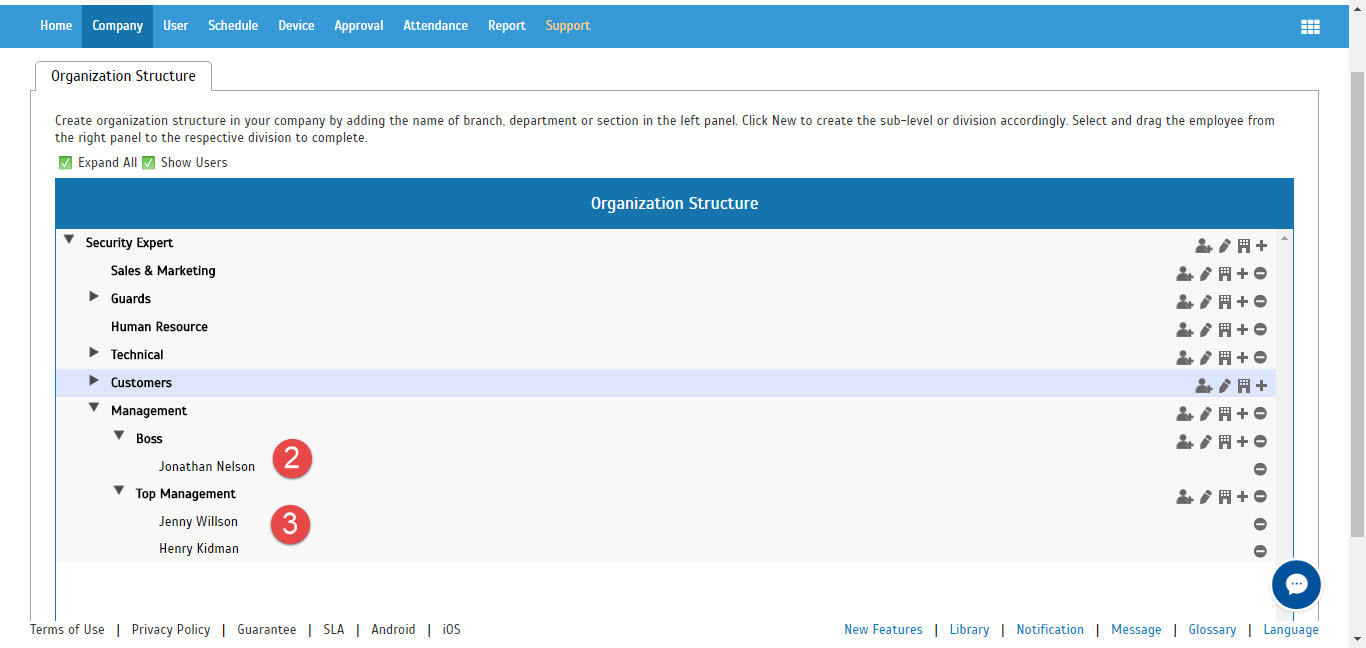Click the edit pencil icon for Customers row
The image size is (1366, 648).
[1224, 385]
